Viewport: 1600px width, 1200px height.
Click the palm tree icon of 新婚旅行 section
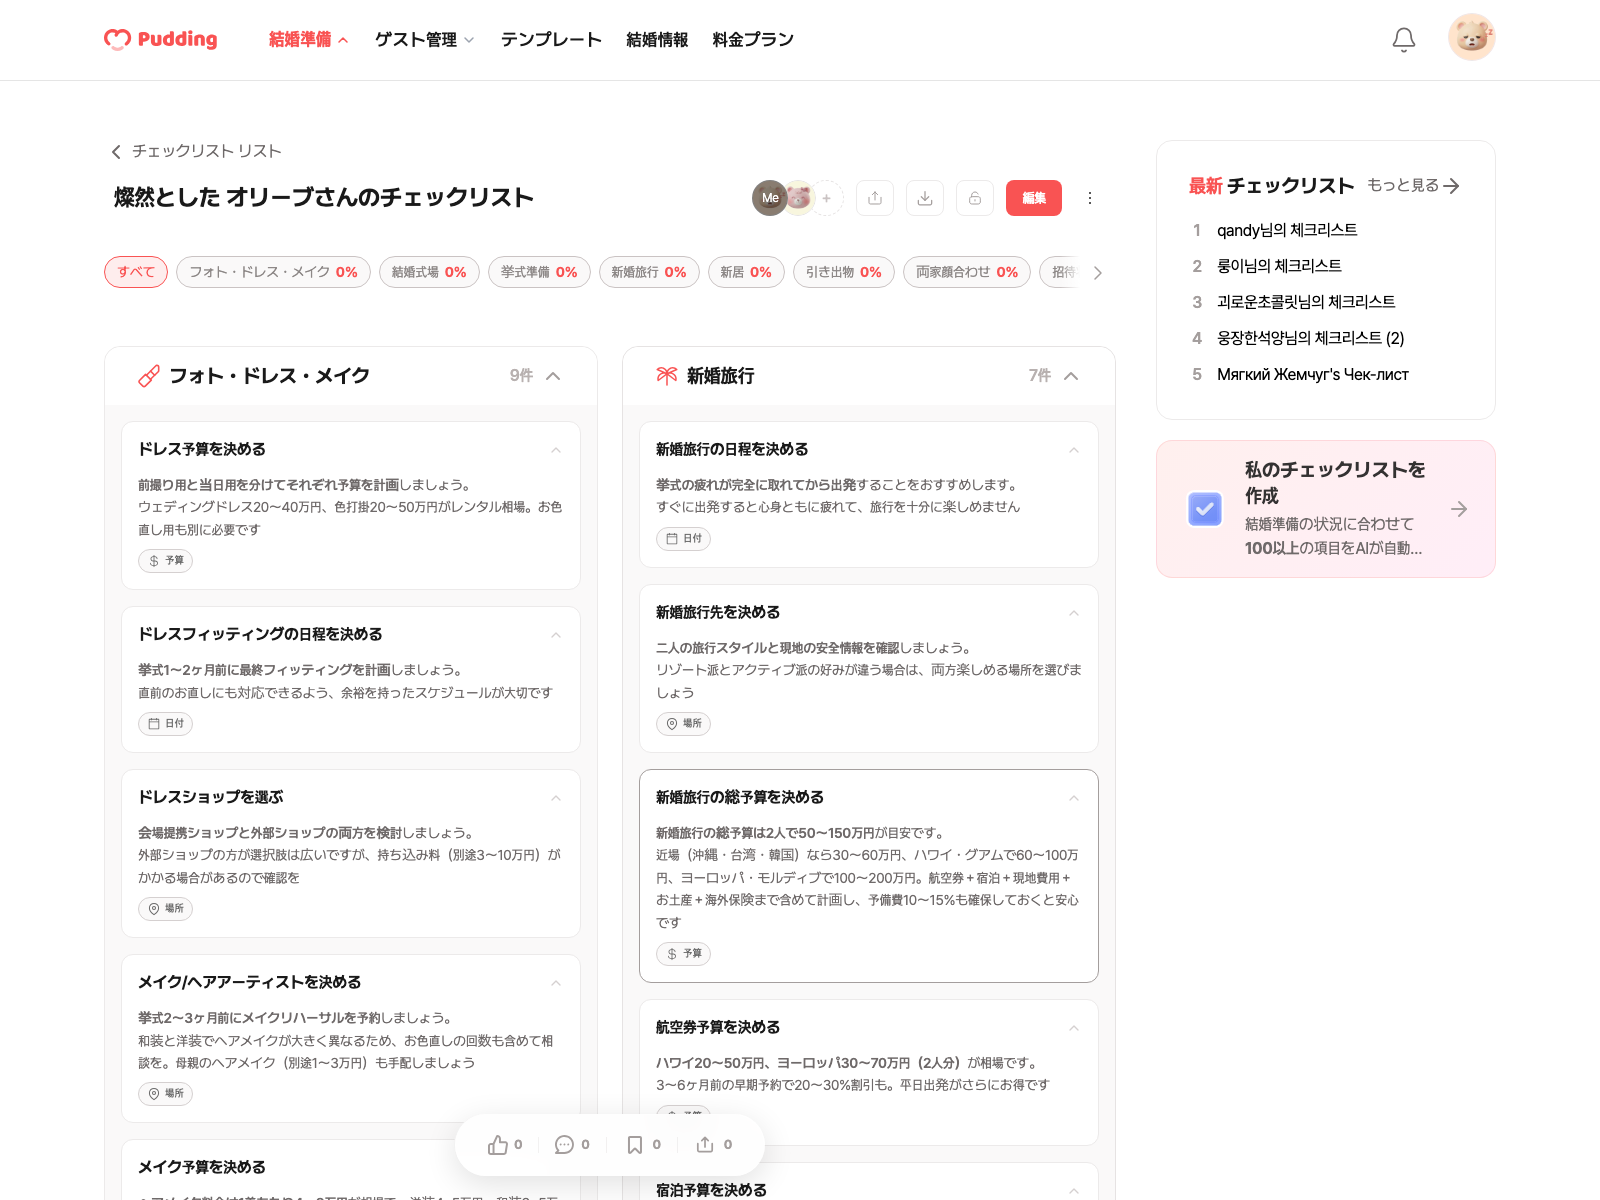click(667, 376)
